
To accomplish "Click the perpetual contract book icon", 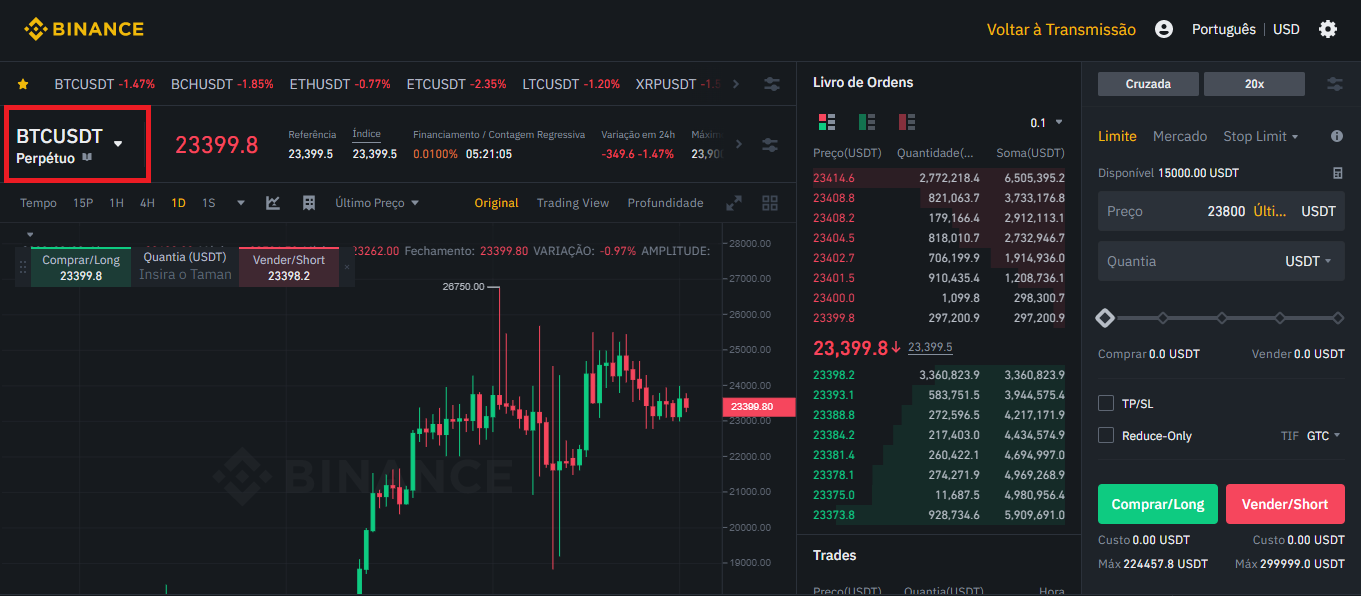I will pyautogui.click(x=87, y=157).
